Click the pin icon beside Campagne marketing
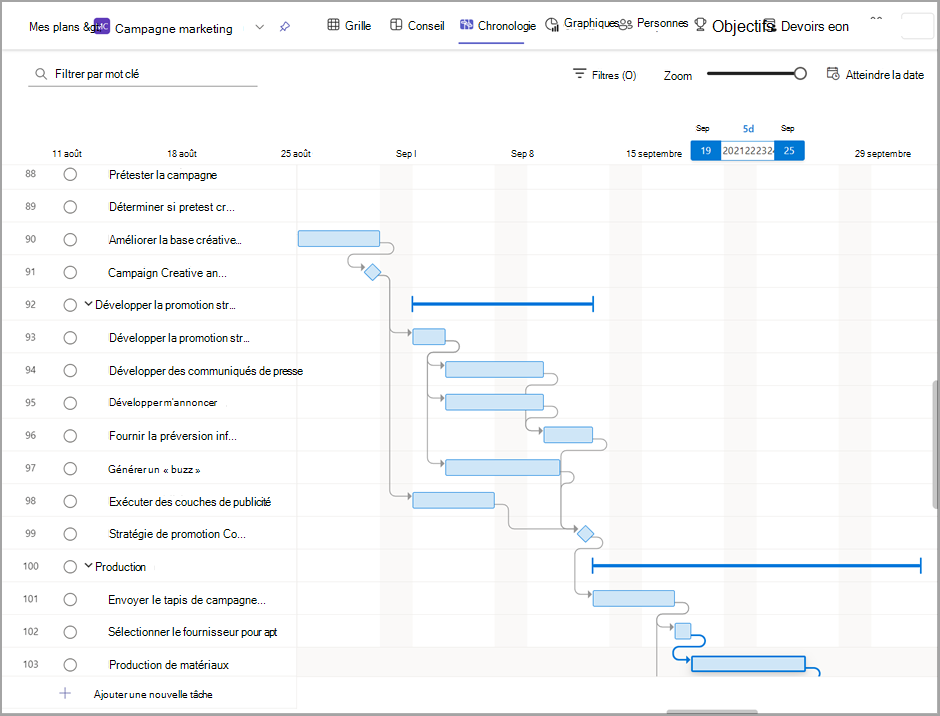The width and height of the screenshot is (940, 716). pyautogui.click(x=285, y=26)
